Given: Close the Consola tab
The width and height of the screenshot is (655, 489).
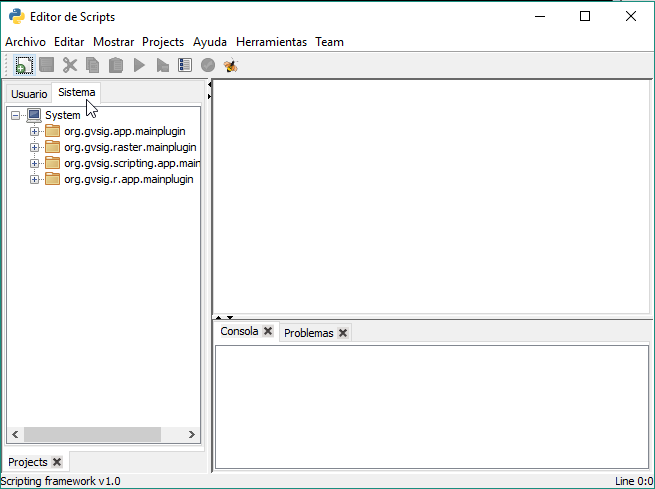Looking at the screenshot, I should pos(268,332).
